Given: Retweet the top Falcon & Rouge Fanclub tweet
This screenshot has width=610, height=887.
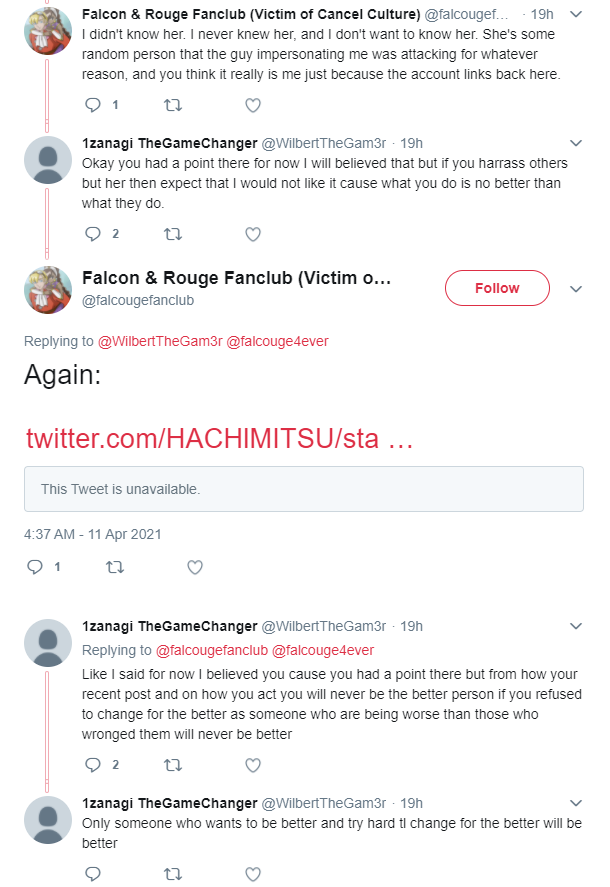Looking at the screenshot, I should [173, 105].
